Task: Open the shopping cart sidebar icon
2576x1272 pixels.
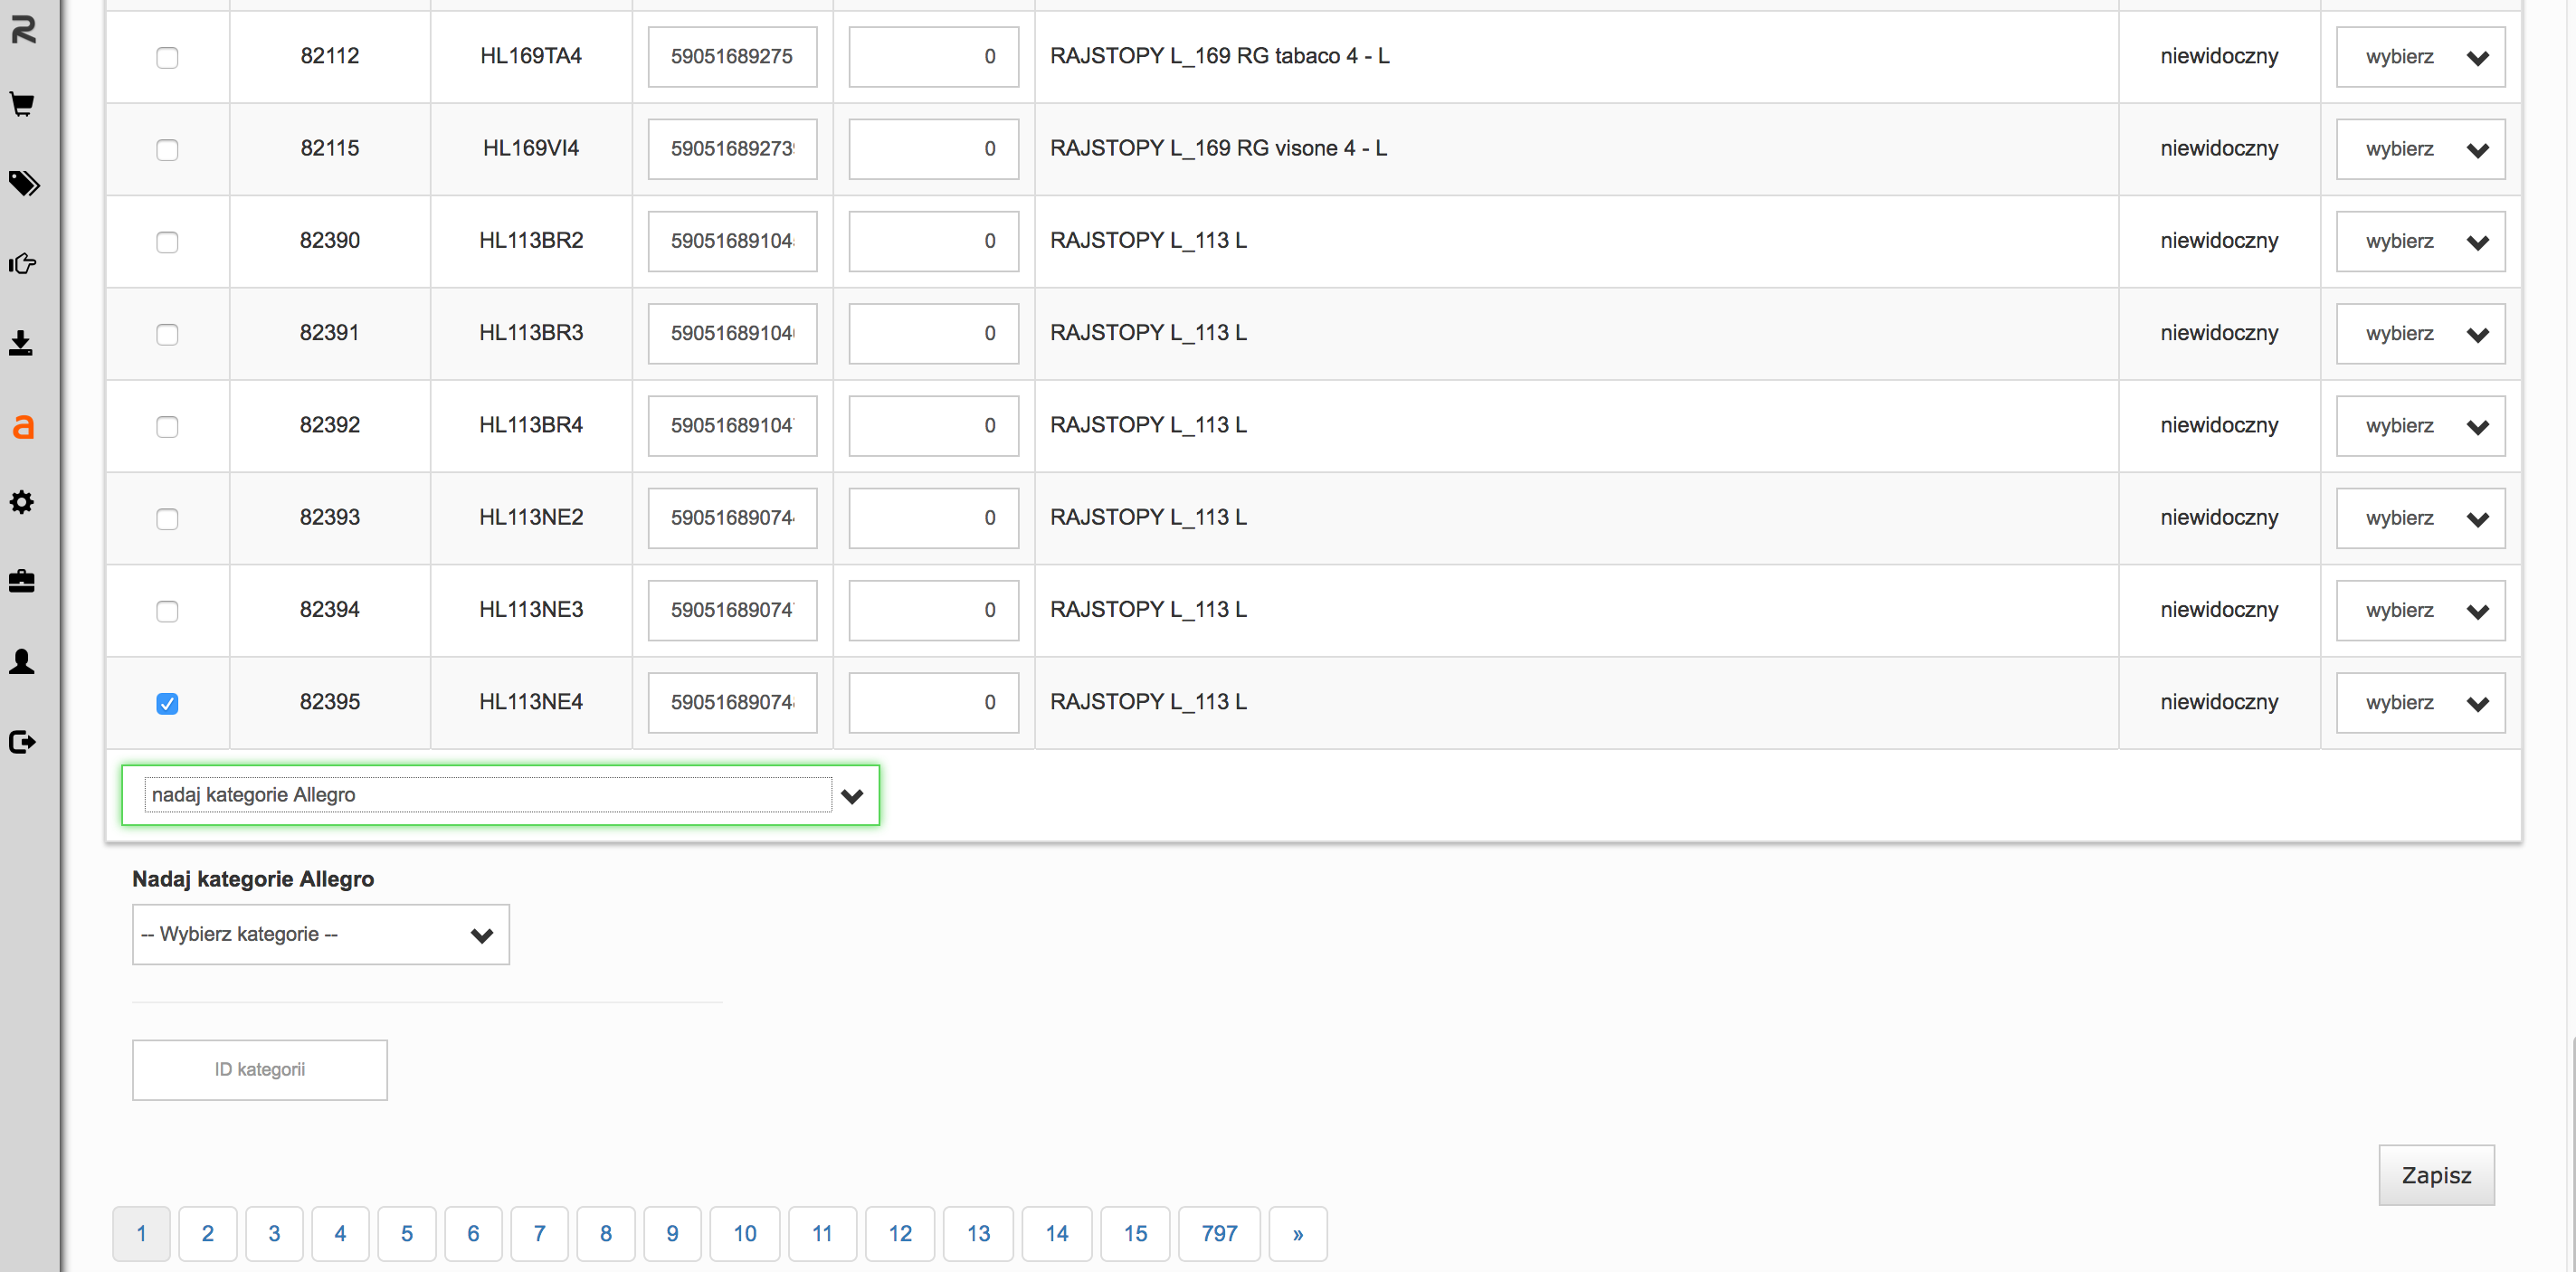Action: 22,104
